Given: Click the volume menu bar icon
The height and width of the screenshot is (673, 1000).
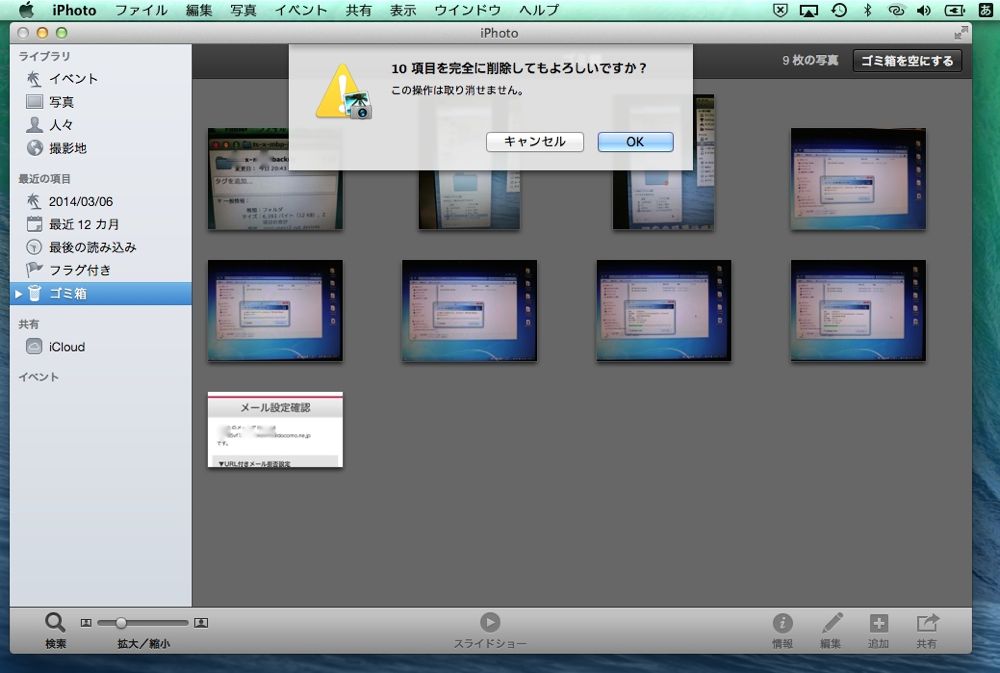Looking at the screenshot, I should (x=923, y=10).
